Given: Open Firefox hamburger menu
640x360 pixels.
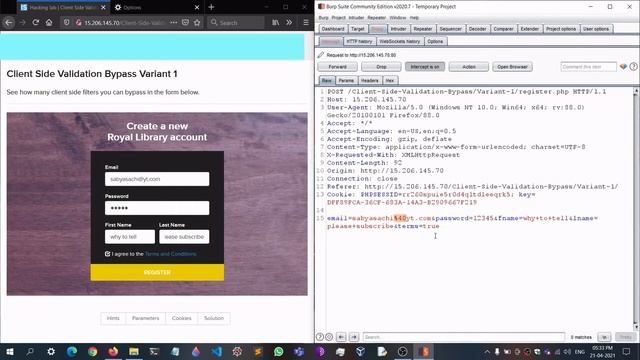Looking at the screenshot, I should click(306, 23).
